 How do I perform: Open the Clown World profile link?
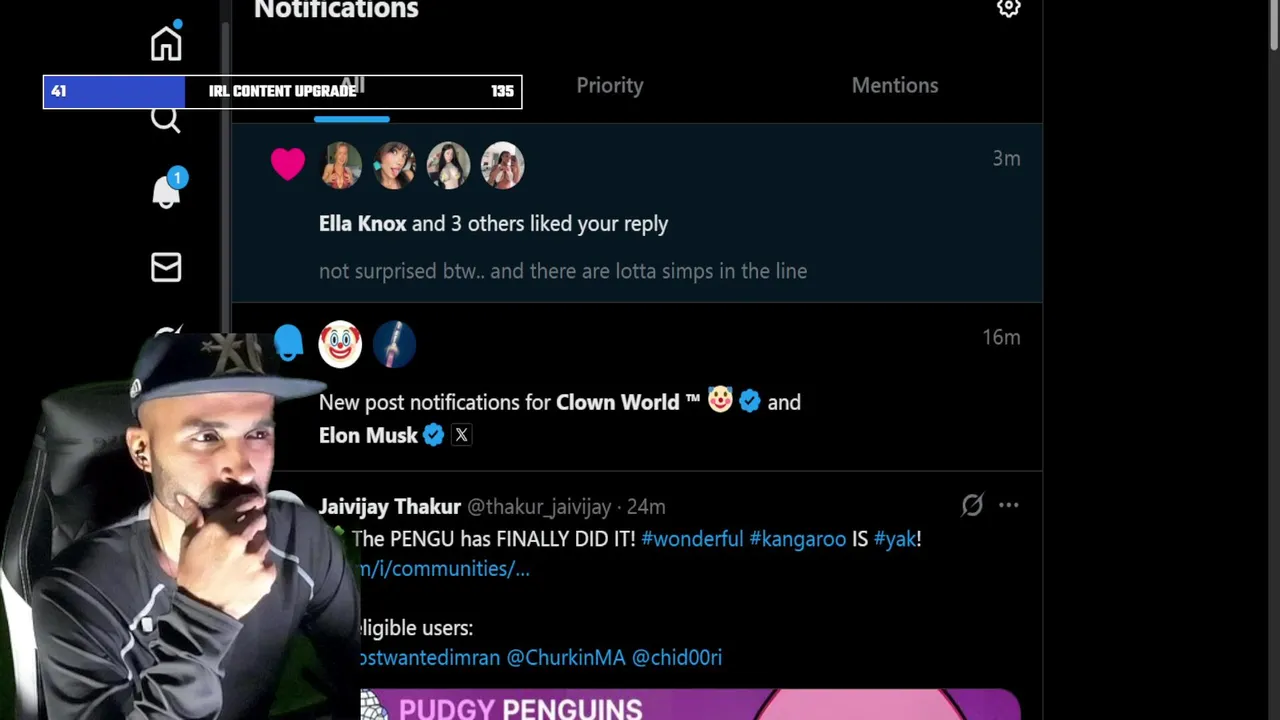point(618,402)
